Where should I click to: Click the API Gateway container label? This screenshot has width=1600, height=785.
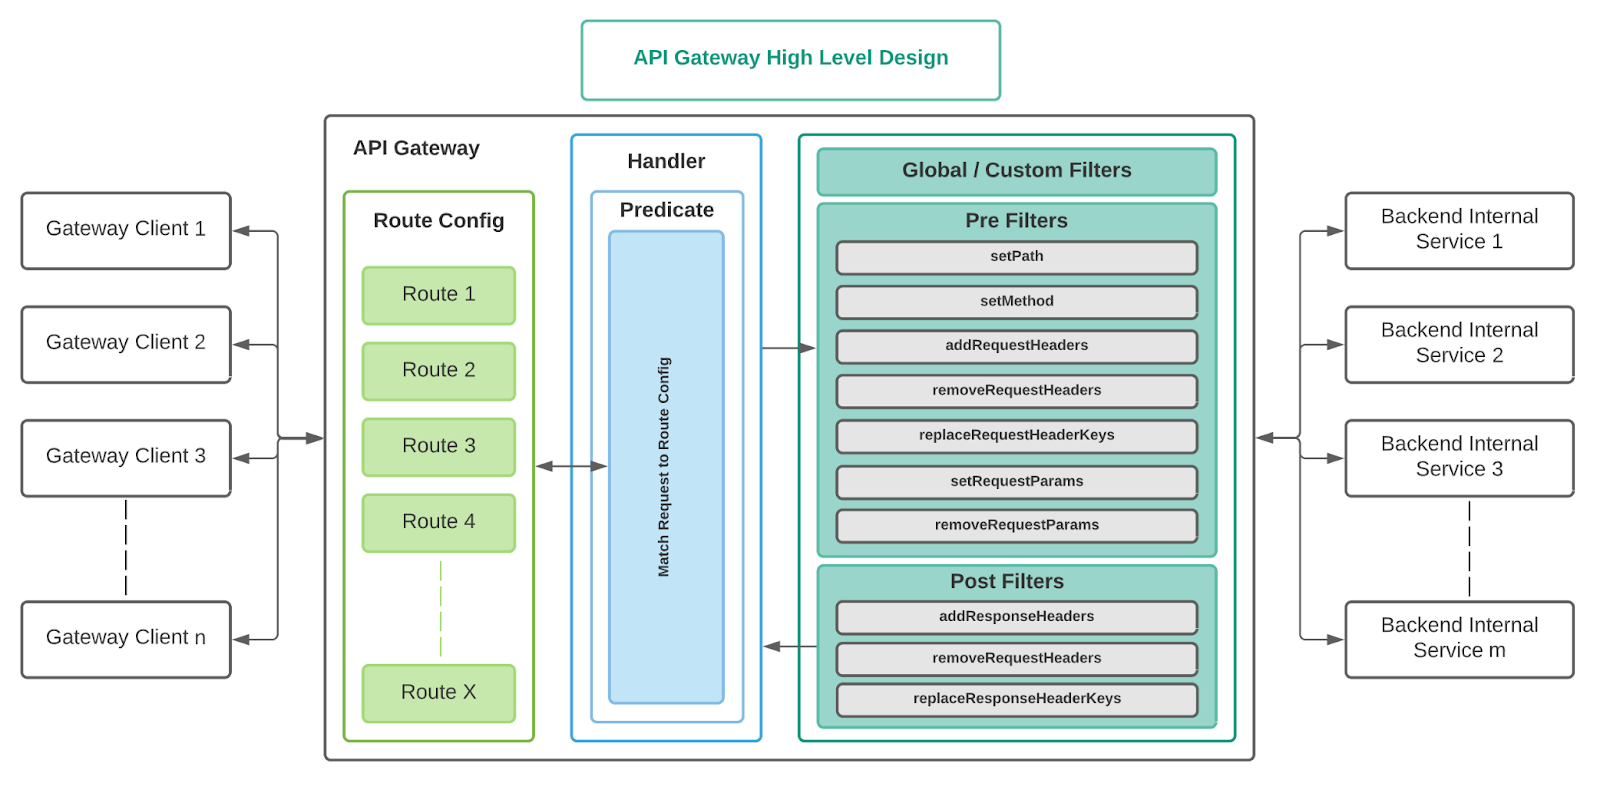(x=416, y=148)
